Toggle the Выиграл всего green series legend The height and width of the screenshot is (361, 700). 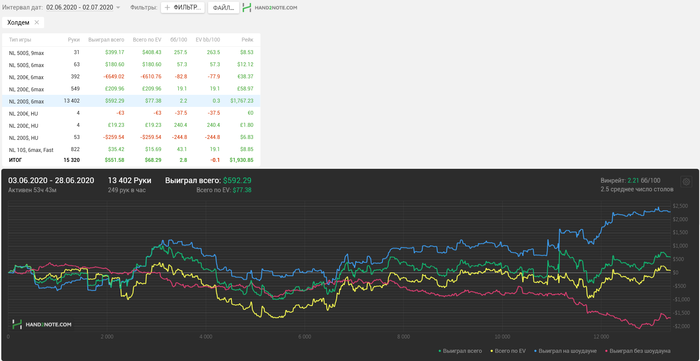(x=461, y=351)
